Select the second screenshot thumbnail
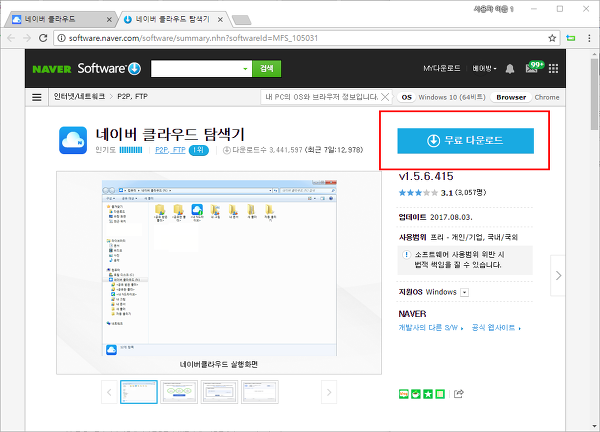 pyautogui.click(x=179, y=392)
